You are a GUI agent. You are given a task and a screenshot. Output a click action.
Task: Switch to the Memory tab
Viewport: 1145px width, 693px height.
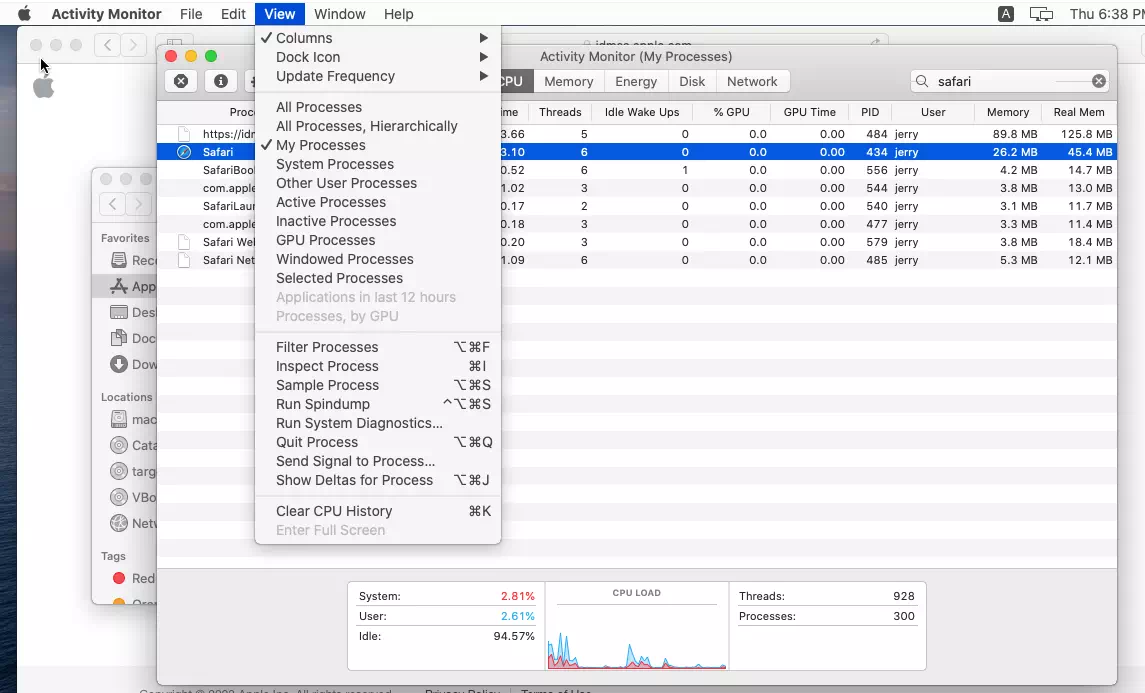[x=568, y=81]
